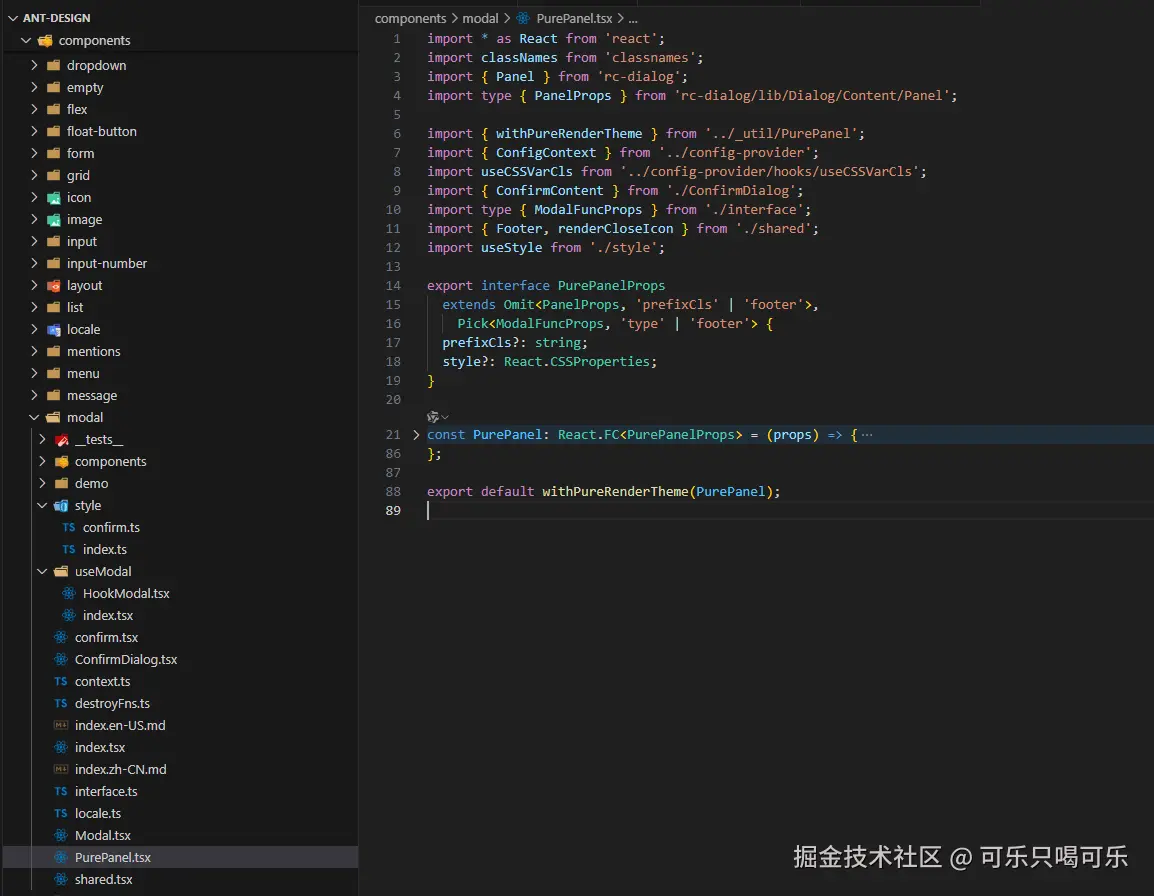The width and height of the screenshot is (1154, 896).
Task: Click the image folder's green icon
Action: (x=54, y=219)
